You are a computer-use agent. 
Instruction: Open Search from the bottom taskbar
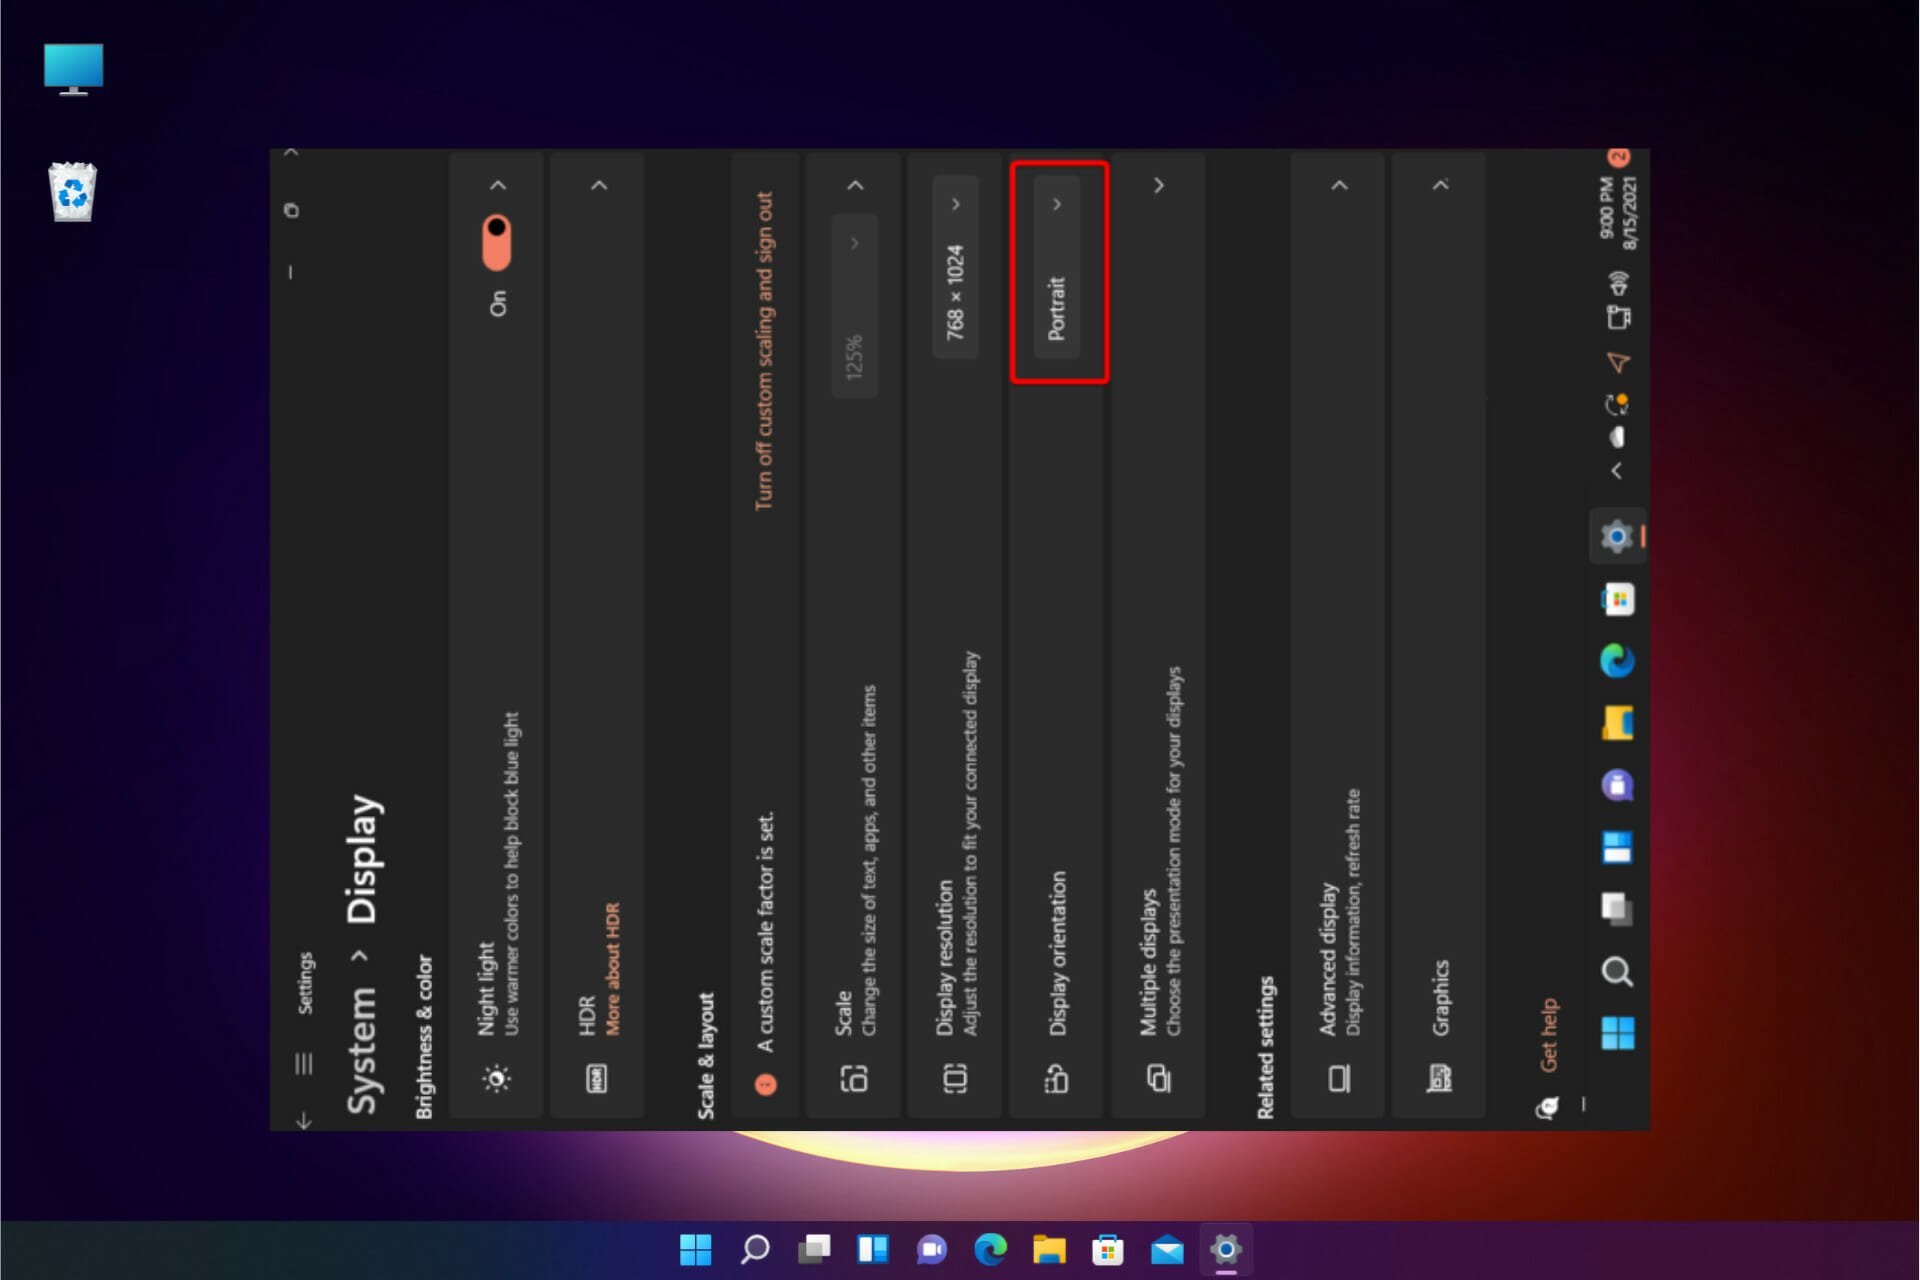click(755, 1249)
